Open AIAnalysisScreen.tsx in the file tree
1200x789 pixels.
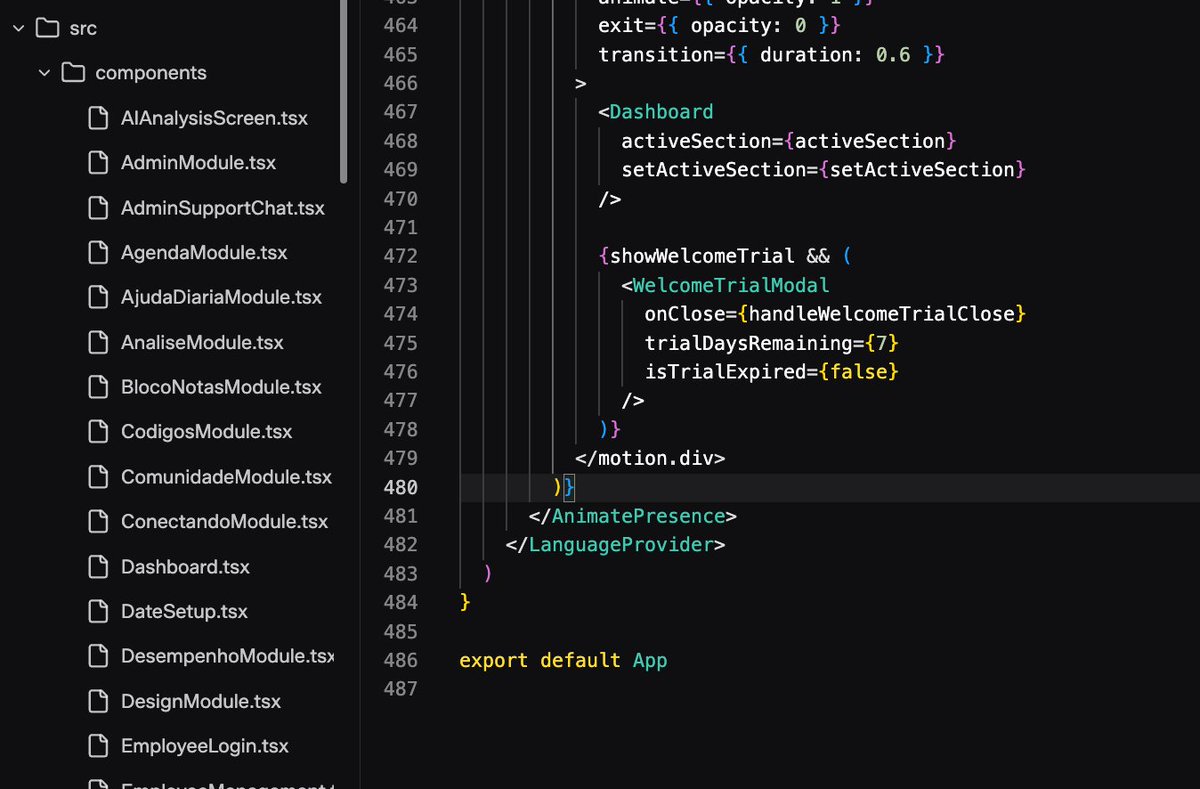214,118
